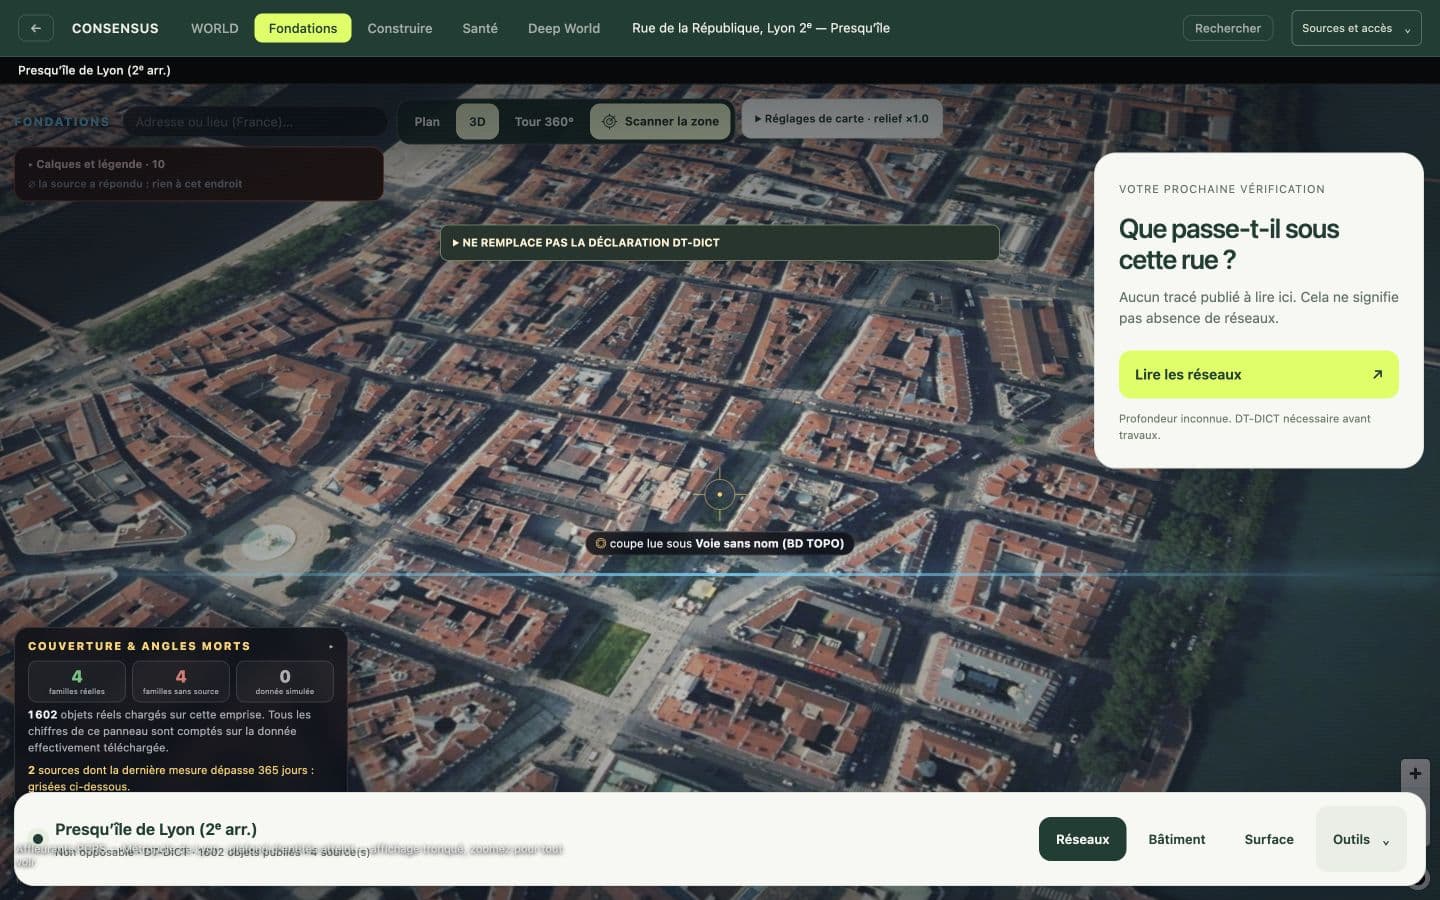Click the donnée simulée count card
This screenshot has height=900, width=1440.
pyautogui.click(x=285, y=681)
